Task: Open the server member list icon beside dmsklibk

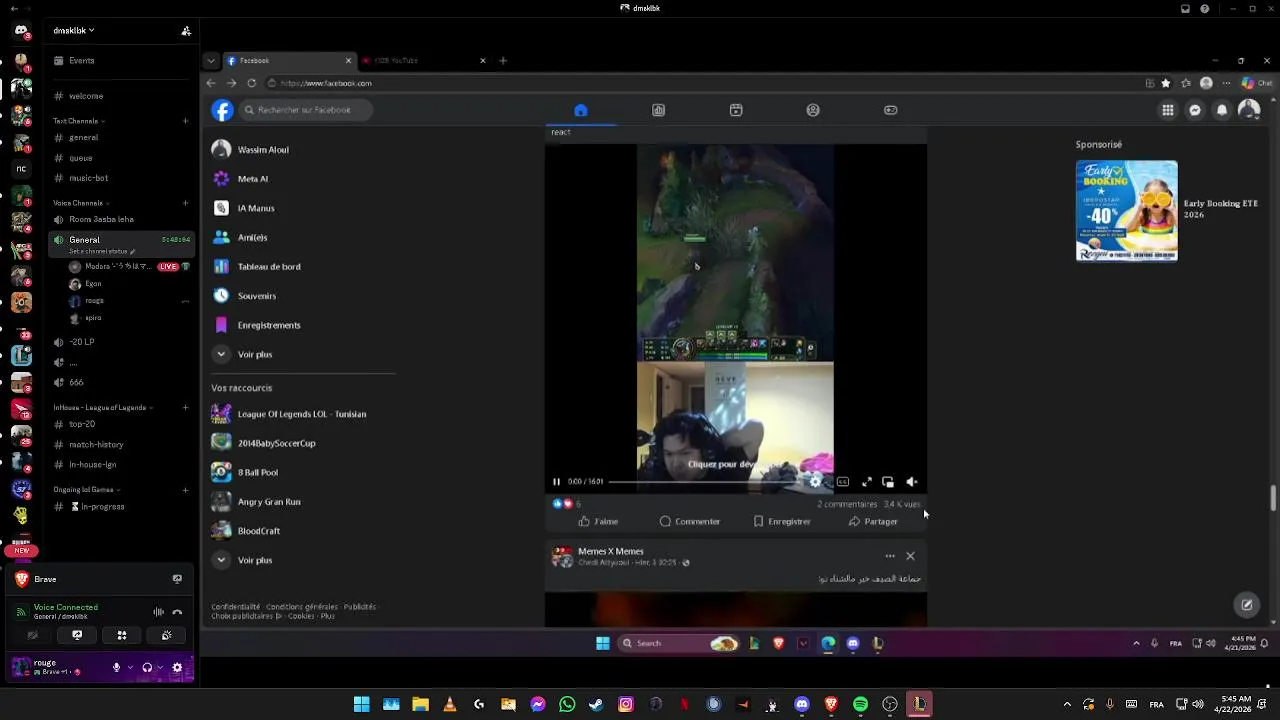Action: tap(186, 31)
